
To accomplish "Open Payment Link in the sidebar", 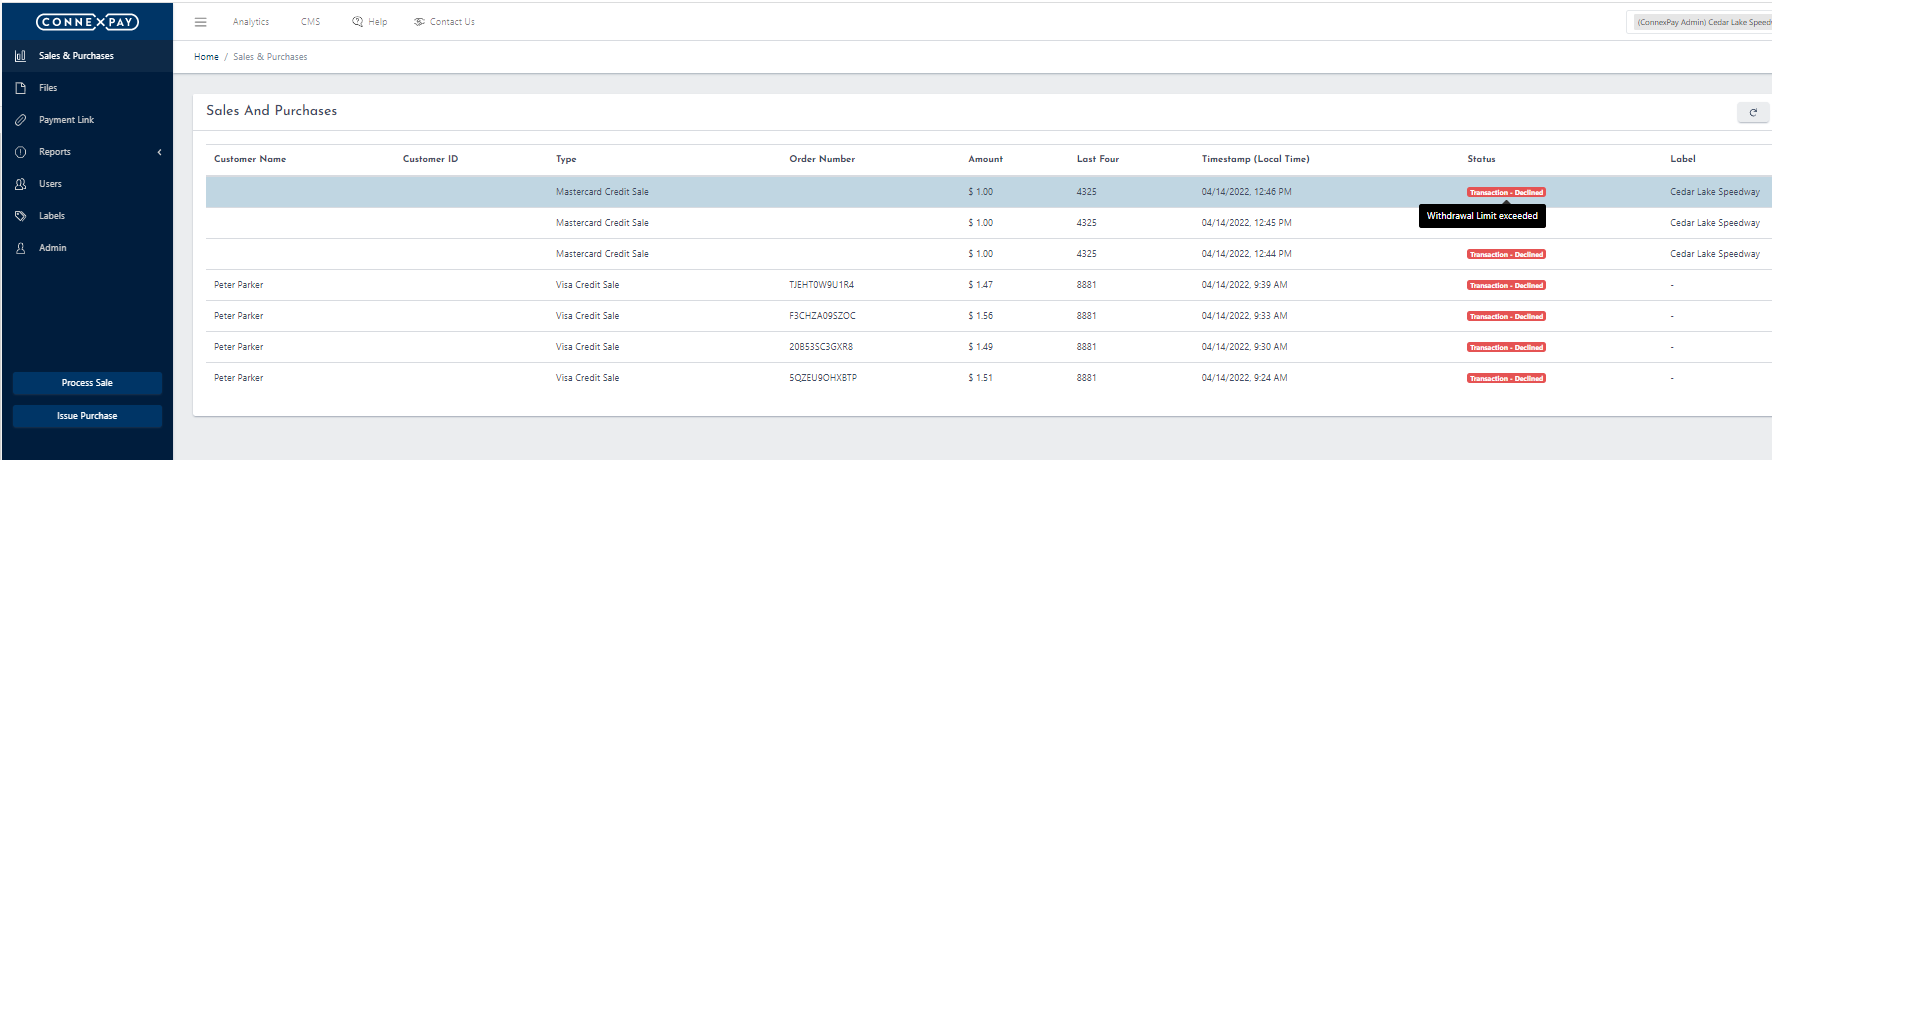I will coord(87,120).
